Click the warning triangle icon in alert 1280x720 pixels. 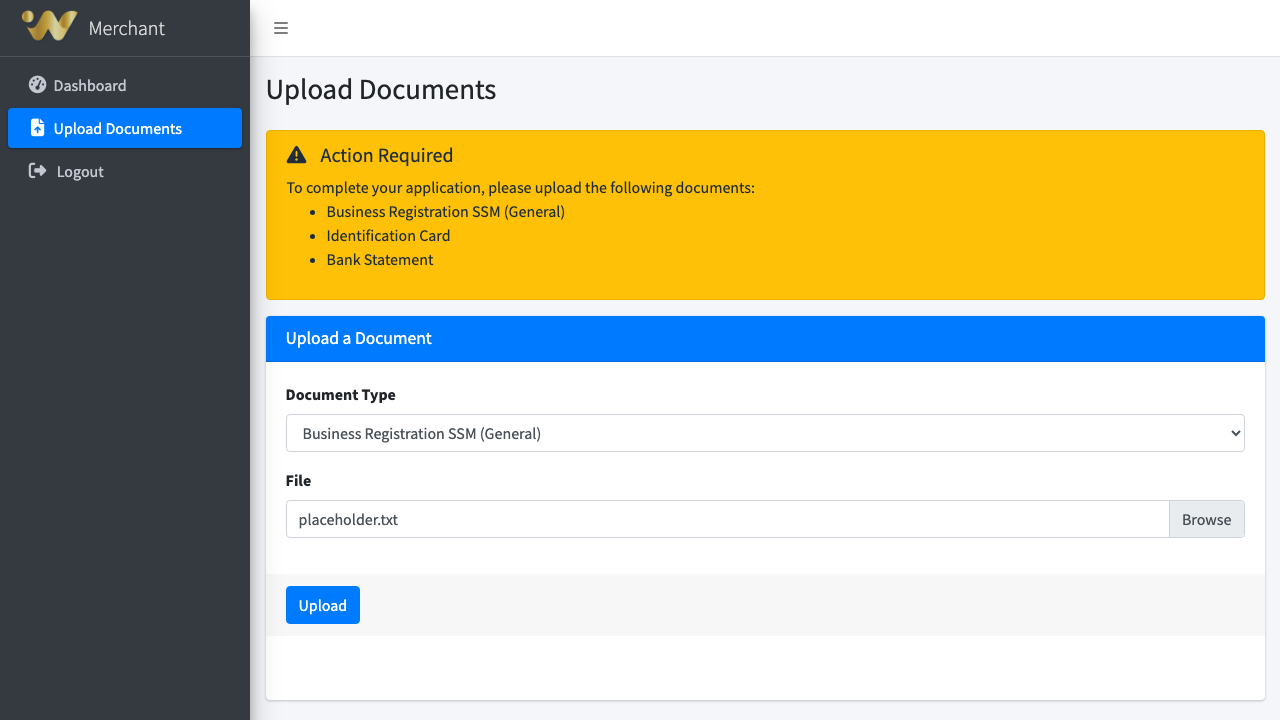coord(296,155)
